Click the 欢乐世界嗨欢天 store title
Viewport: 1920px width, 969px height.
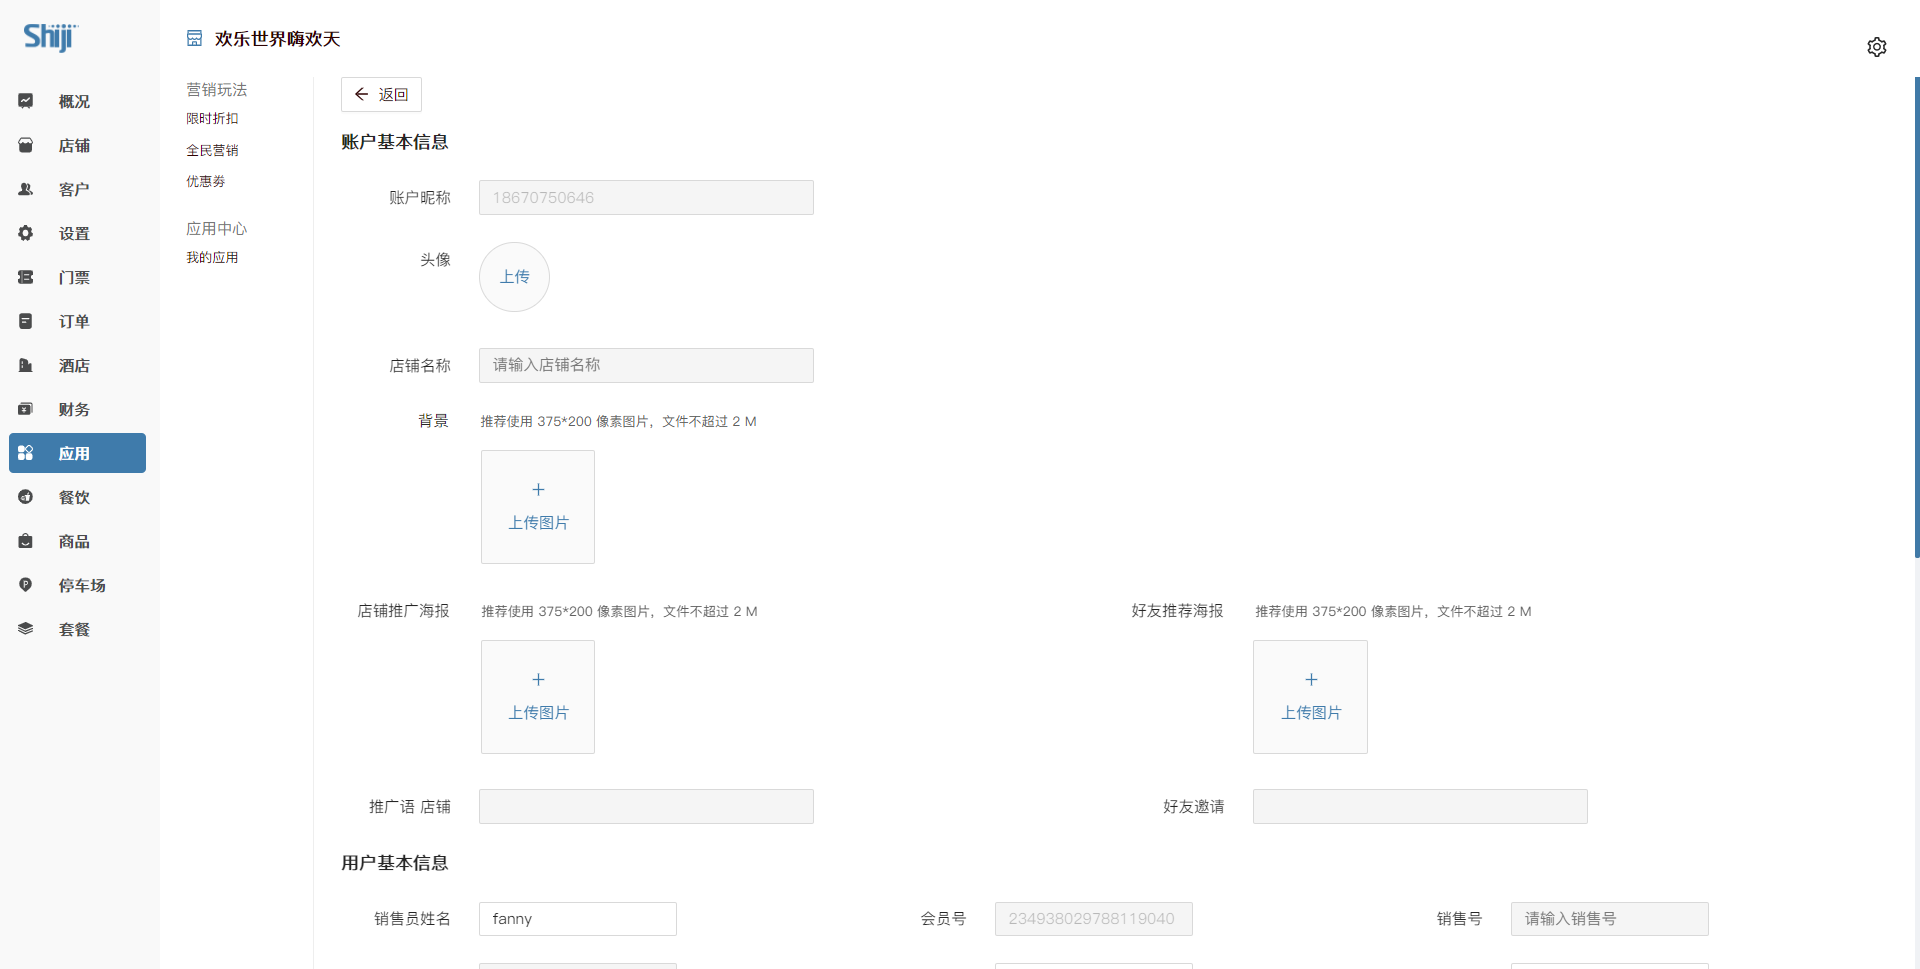tap(278, 39)
